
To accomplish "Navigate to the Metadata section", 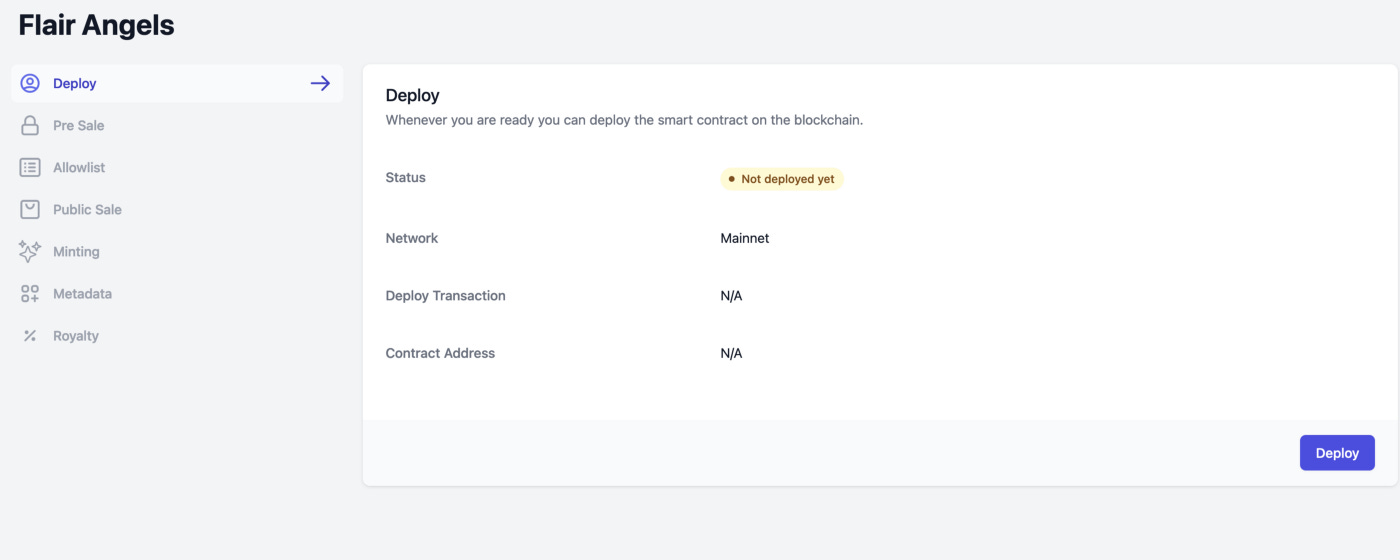I will (82, 294).
